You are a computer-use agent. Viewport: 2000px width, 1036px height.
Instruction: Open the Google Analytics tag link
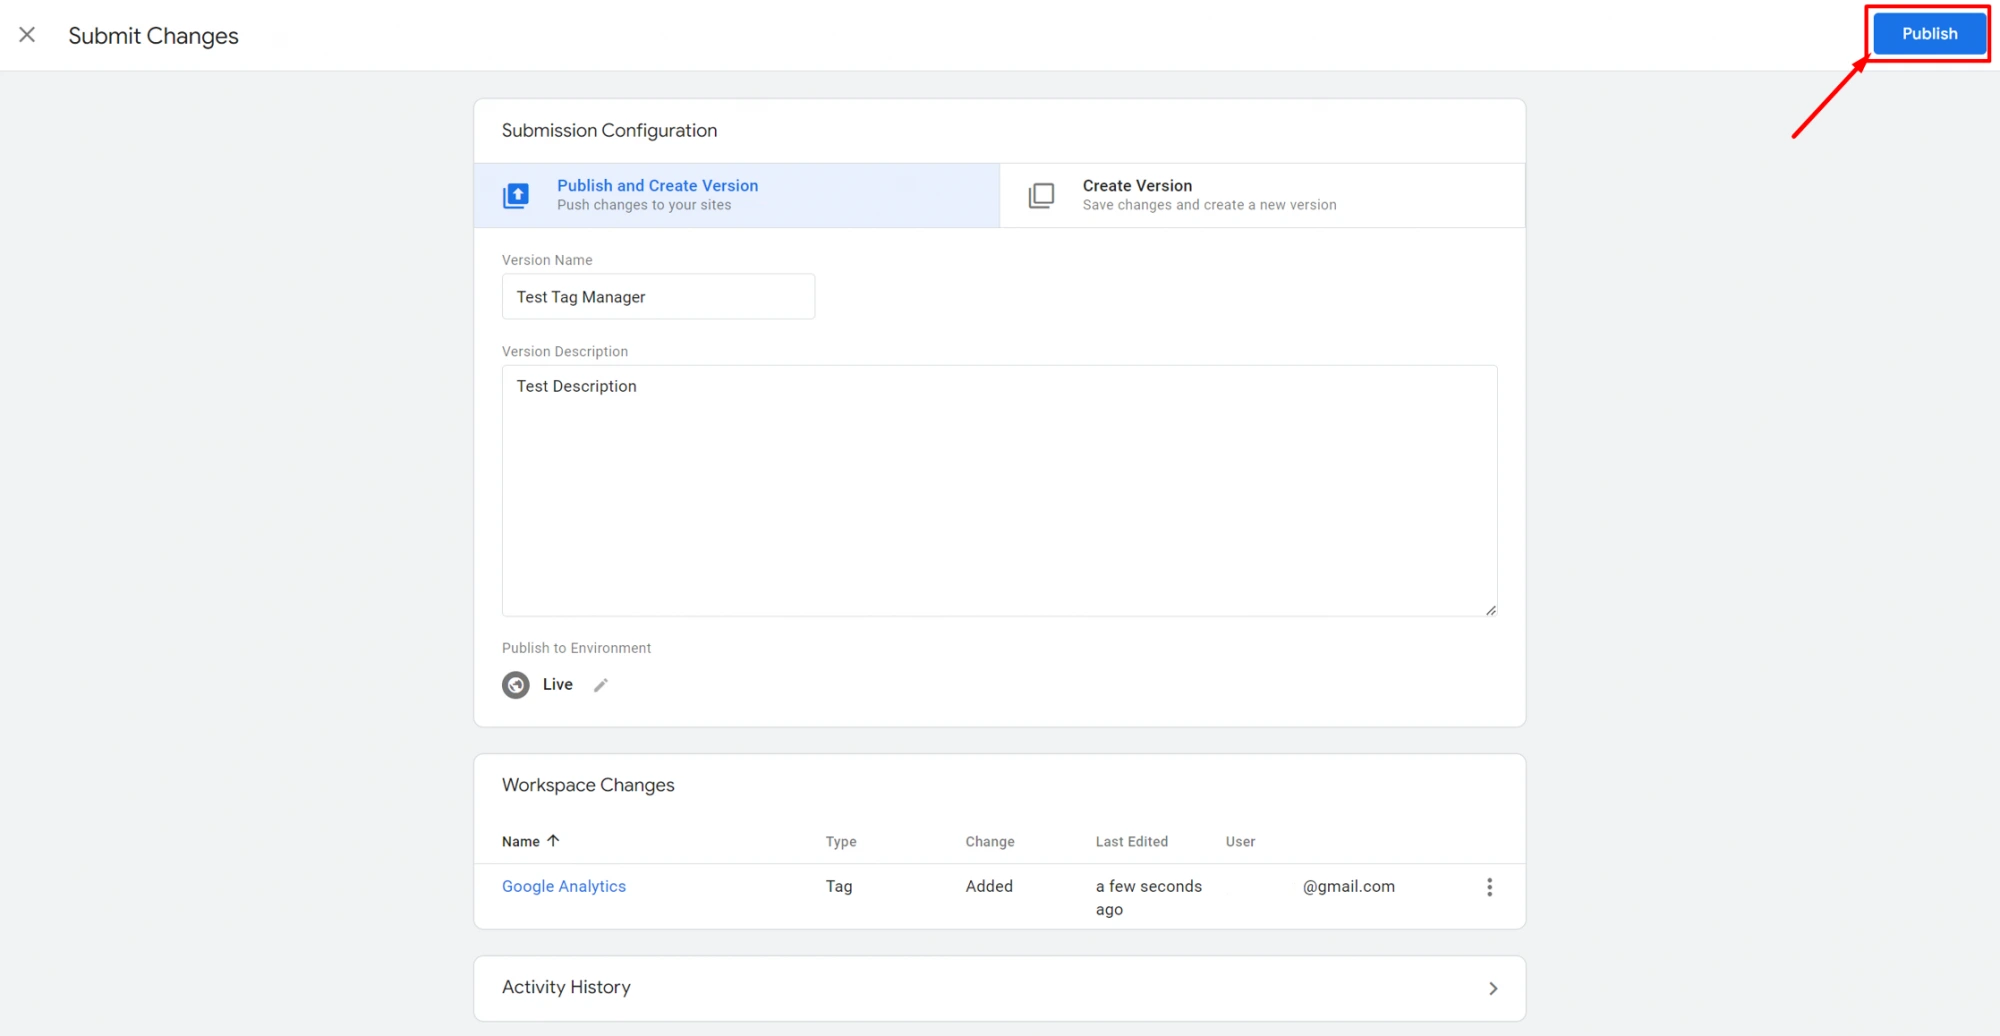coord(564,886)
